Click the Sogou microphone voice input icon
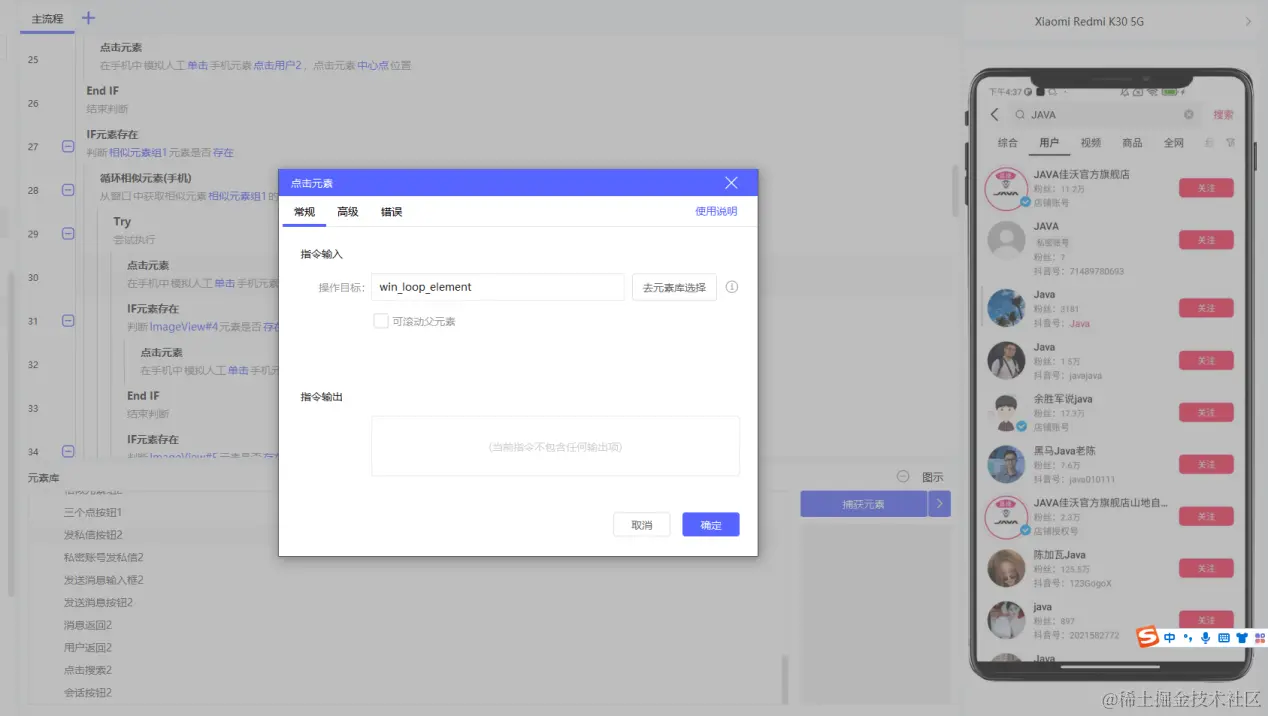The height and width of the screenshot is (716, 1268). (x=1206, y=638)
